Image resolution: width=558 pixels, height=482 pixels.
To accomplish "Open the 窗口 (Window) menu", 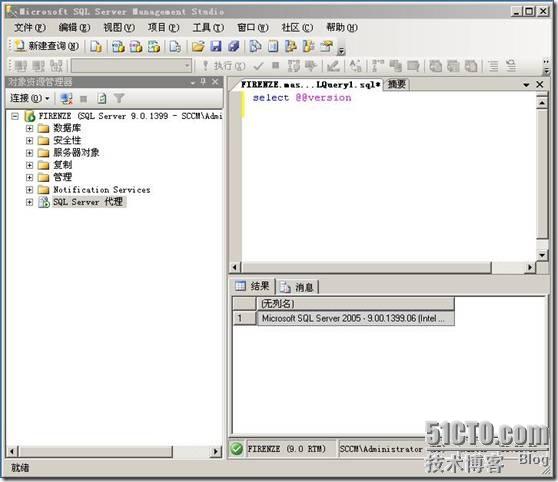I will click(253, 27).
